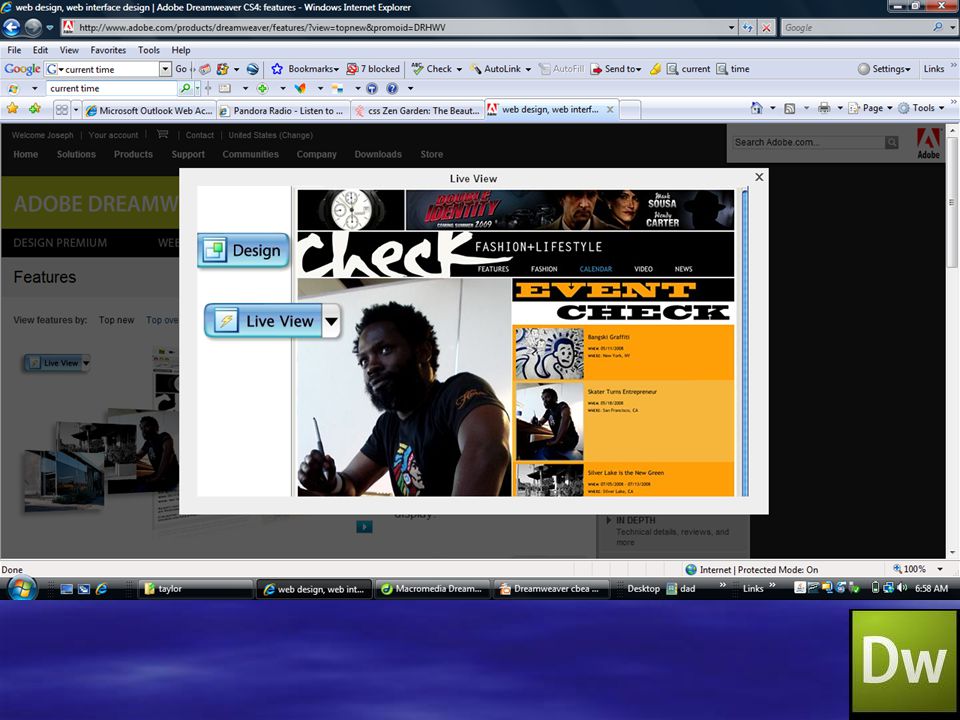Click the blue scrollbar in Live View popup
The image size is (960, 720).
[744, 343]
